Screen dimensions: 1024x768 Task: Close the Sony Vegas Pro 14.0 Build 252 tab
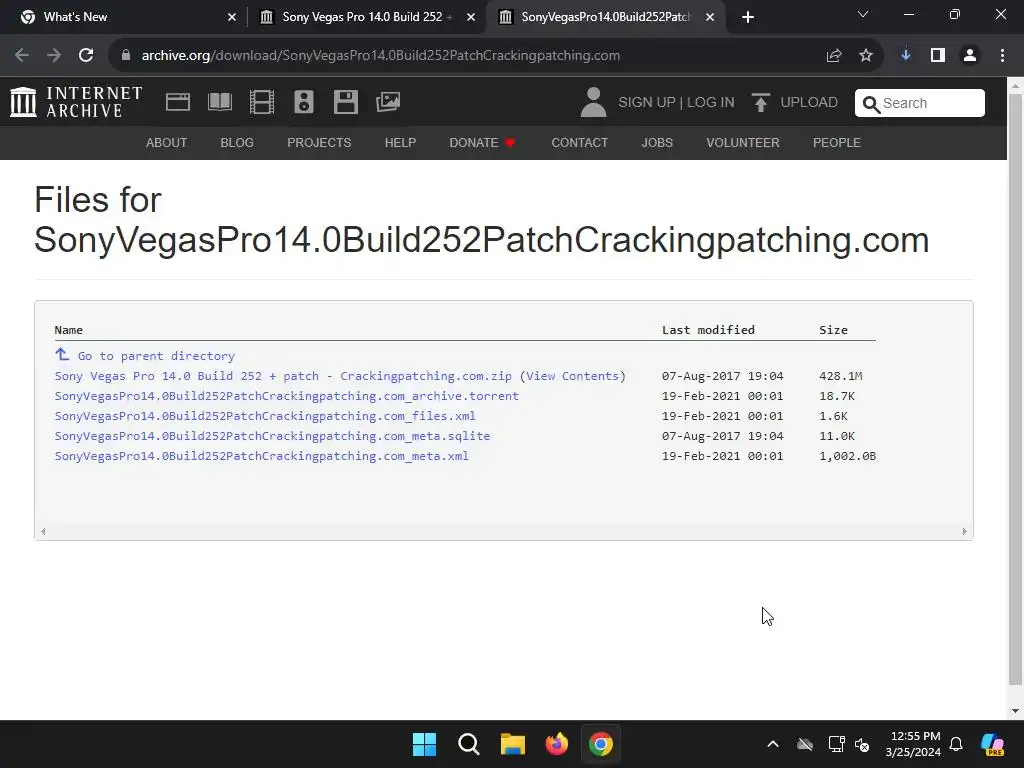click(x=471, y=17)
